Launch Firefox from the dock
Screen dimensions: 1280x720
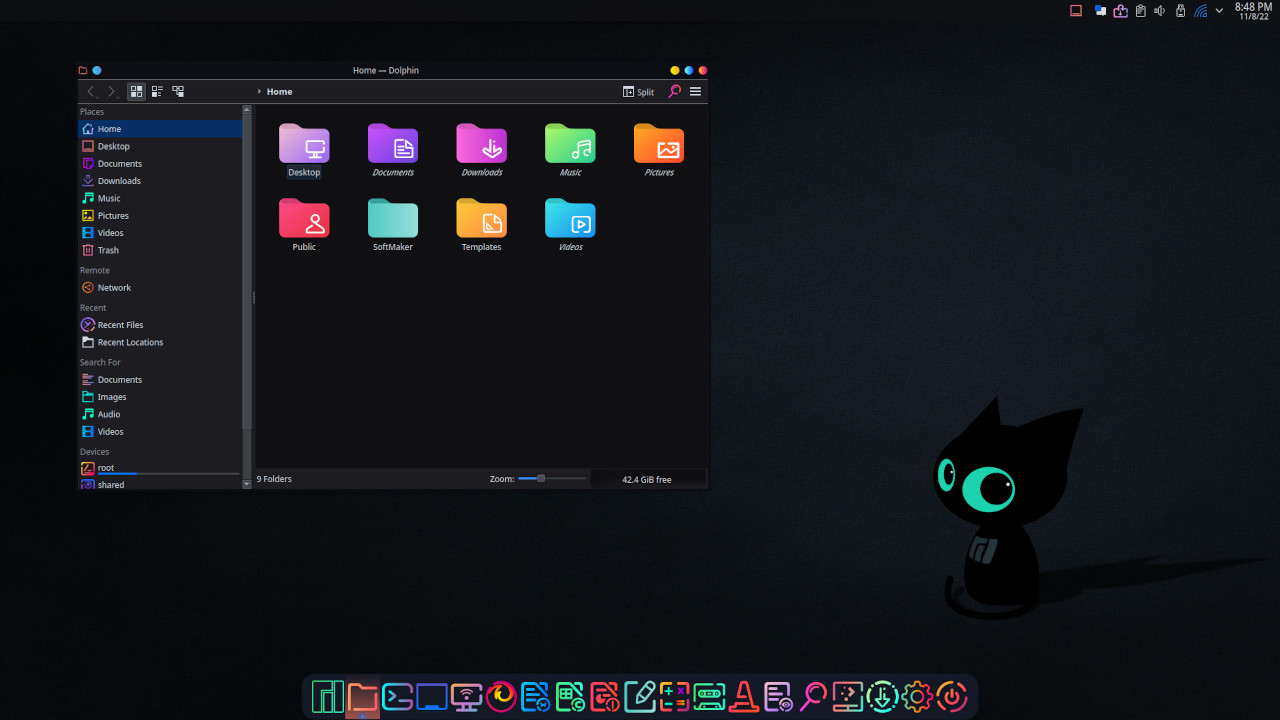501,696
